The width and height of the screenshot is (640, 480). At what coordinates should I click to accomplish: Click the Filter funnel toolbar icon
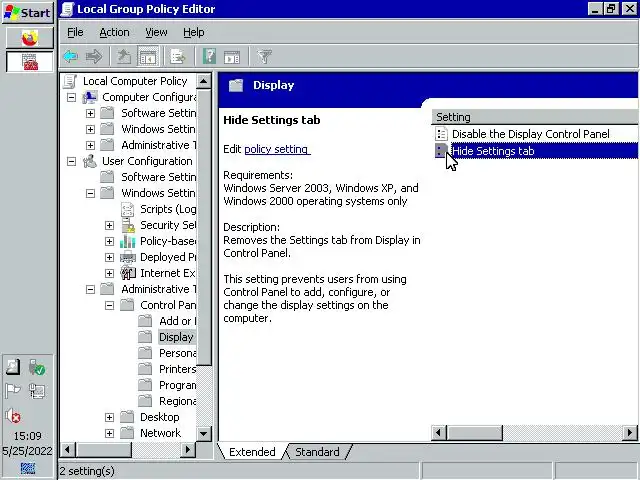click(264, 56)
